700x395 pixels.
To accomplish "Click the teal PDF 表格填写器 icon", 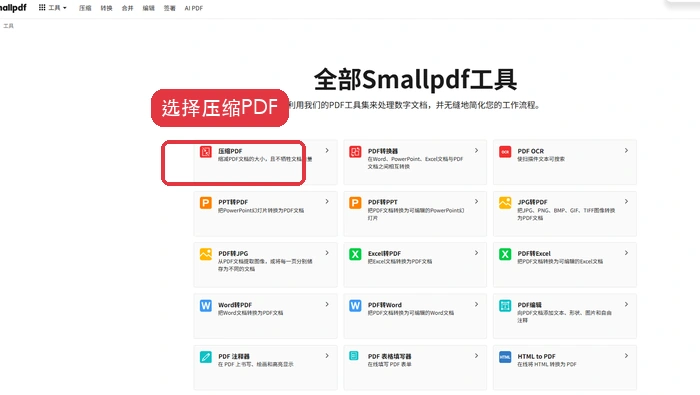I will [354, 356].
